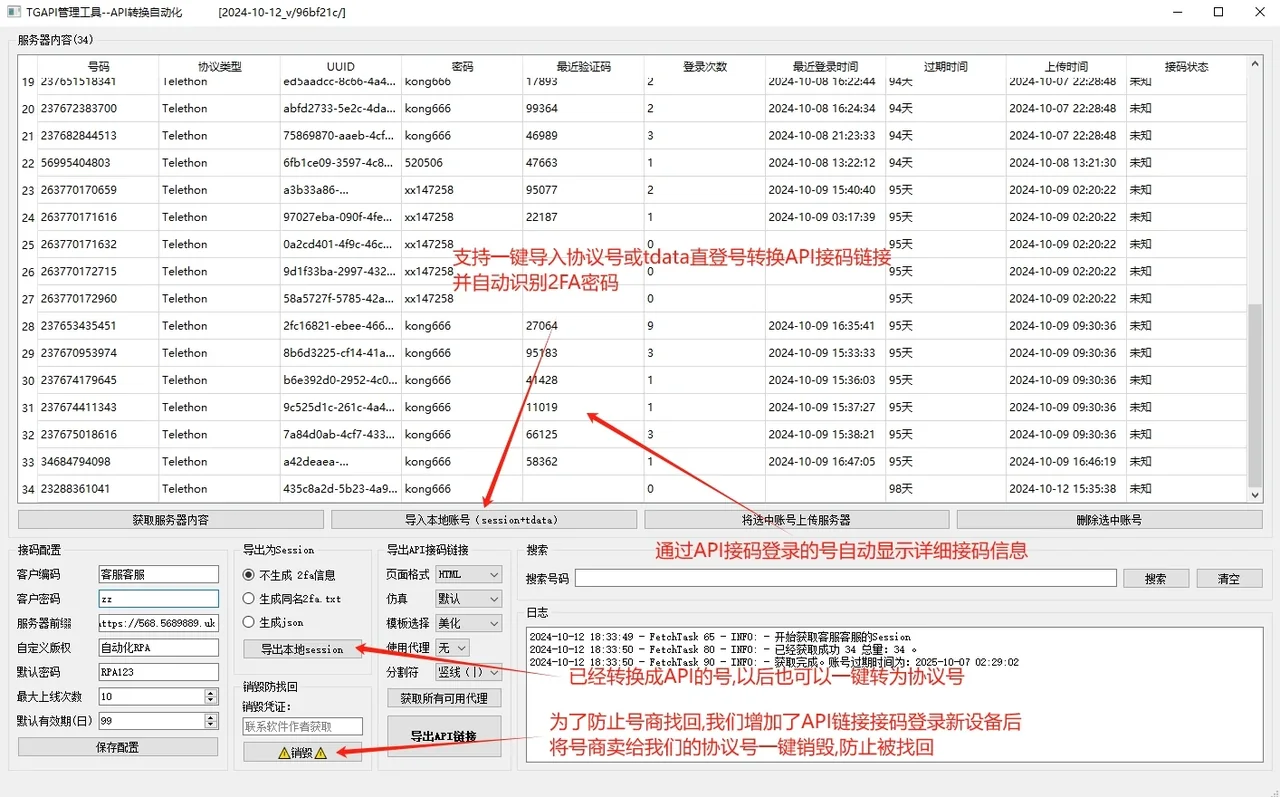Increase 默认有效期(日) with up arrow
Viewport: 1280px width, 797px height.
tap(211, 716)
